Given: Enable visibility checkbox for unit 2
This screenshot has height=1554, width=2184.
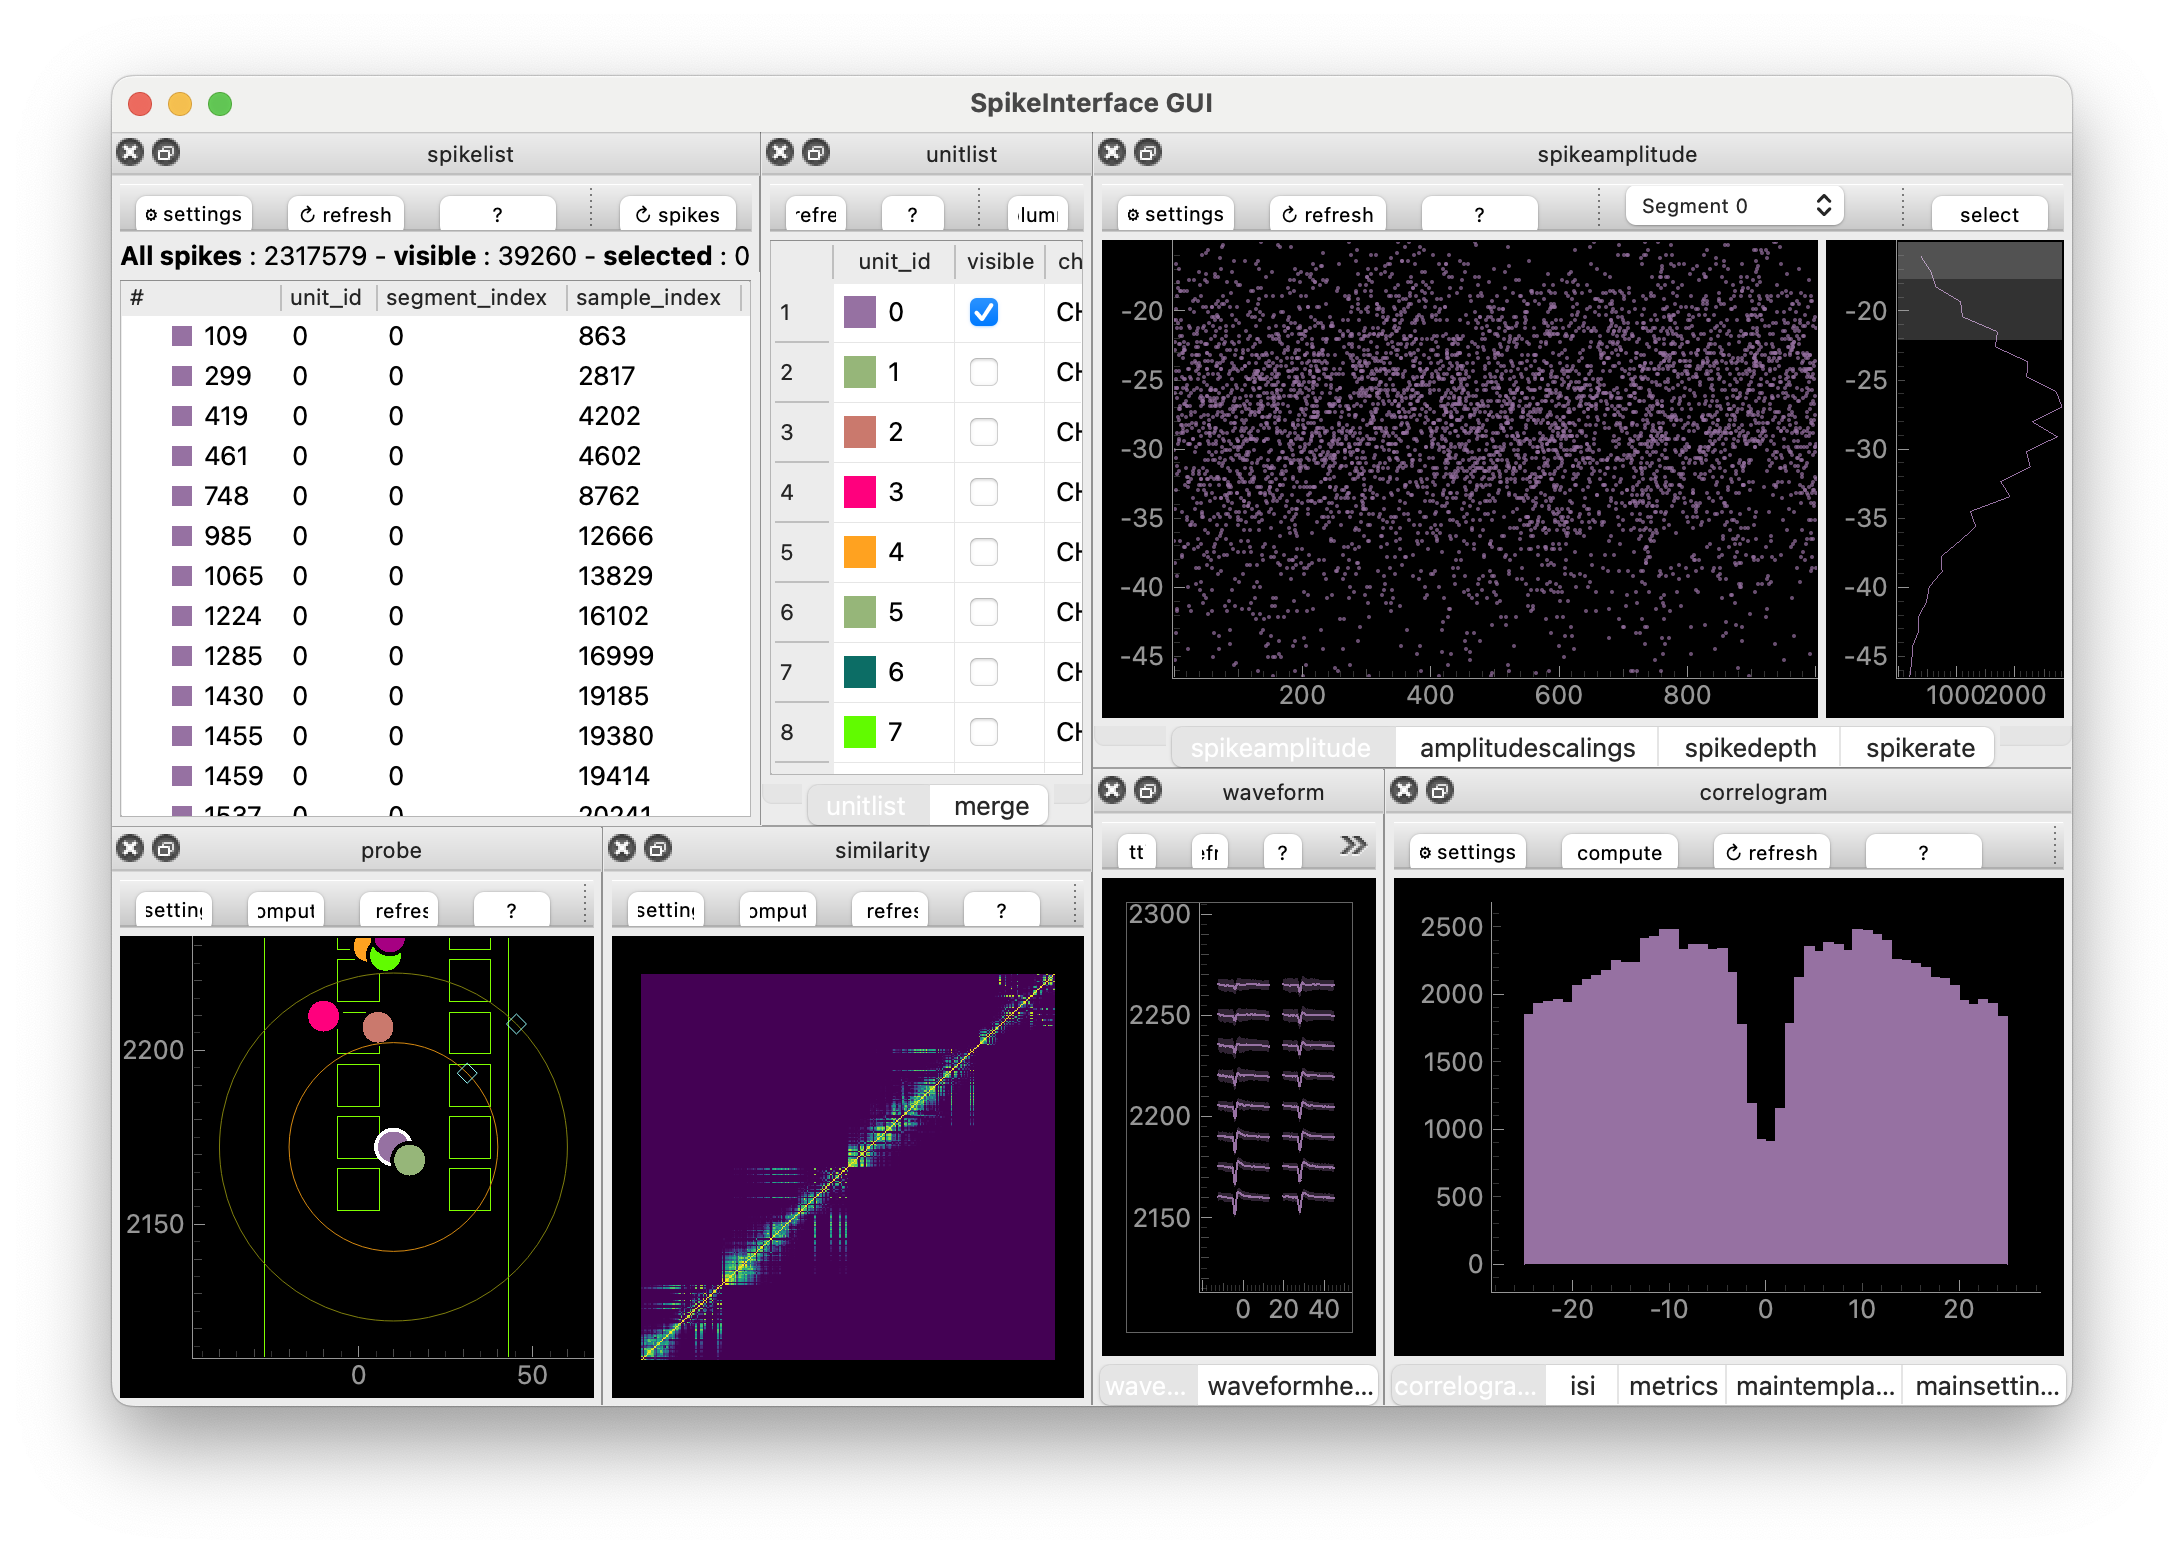Looking at the screenshot, I should coord(984,432).
